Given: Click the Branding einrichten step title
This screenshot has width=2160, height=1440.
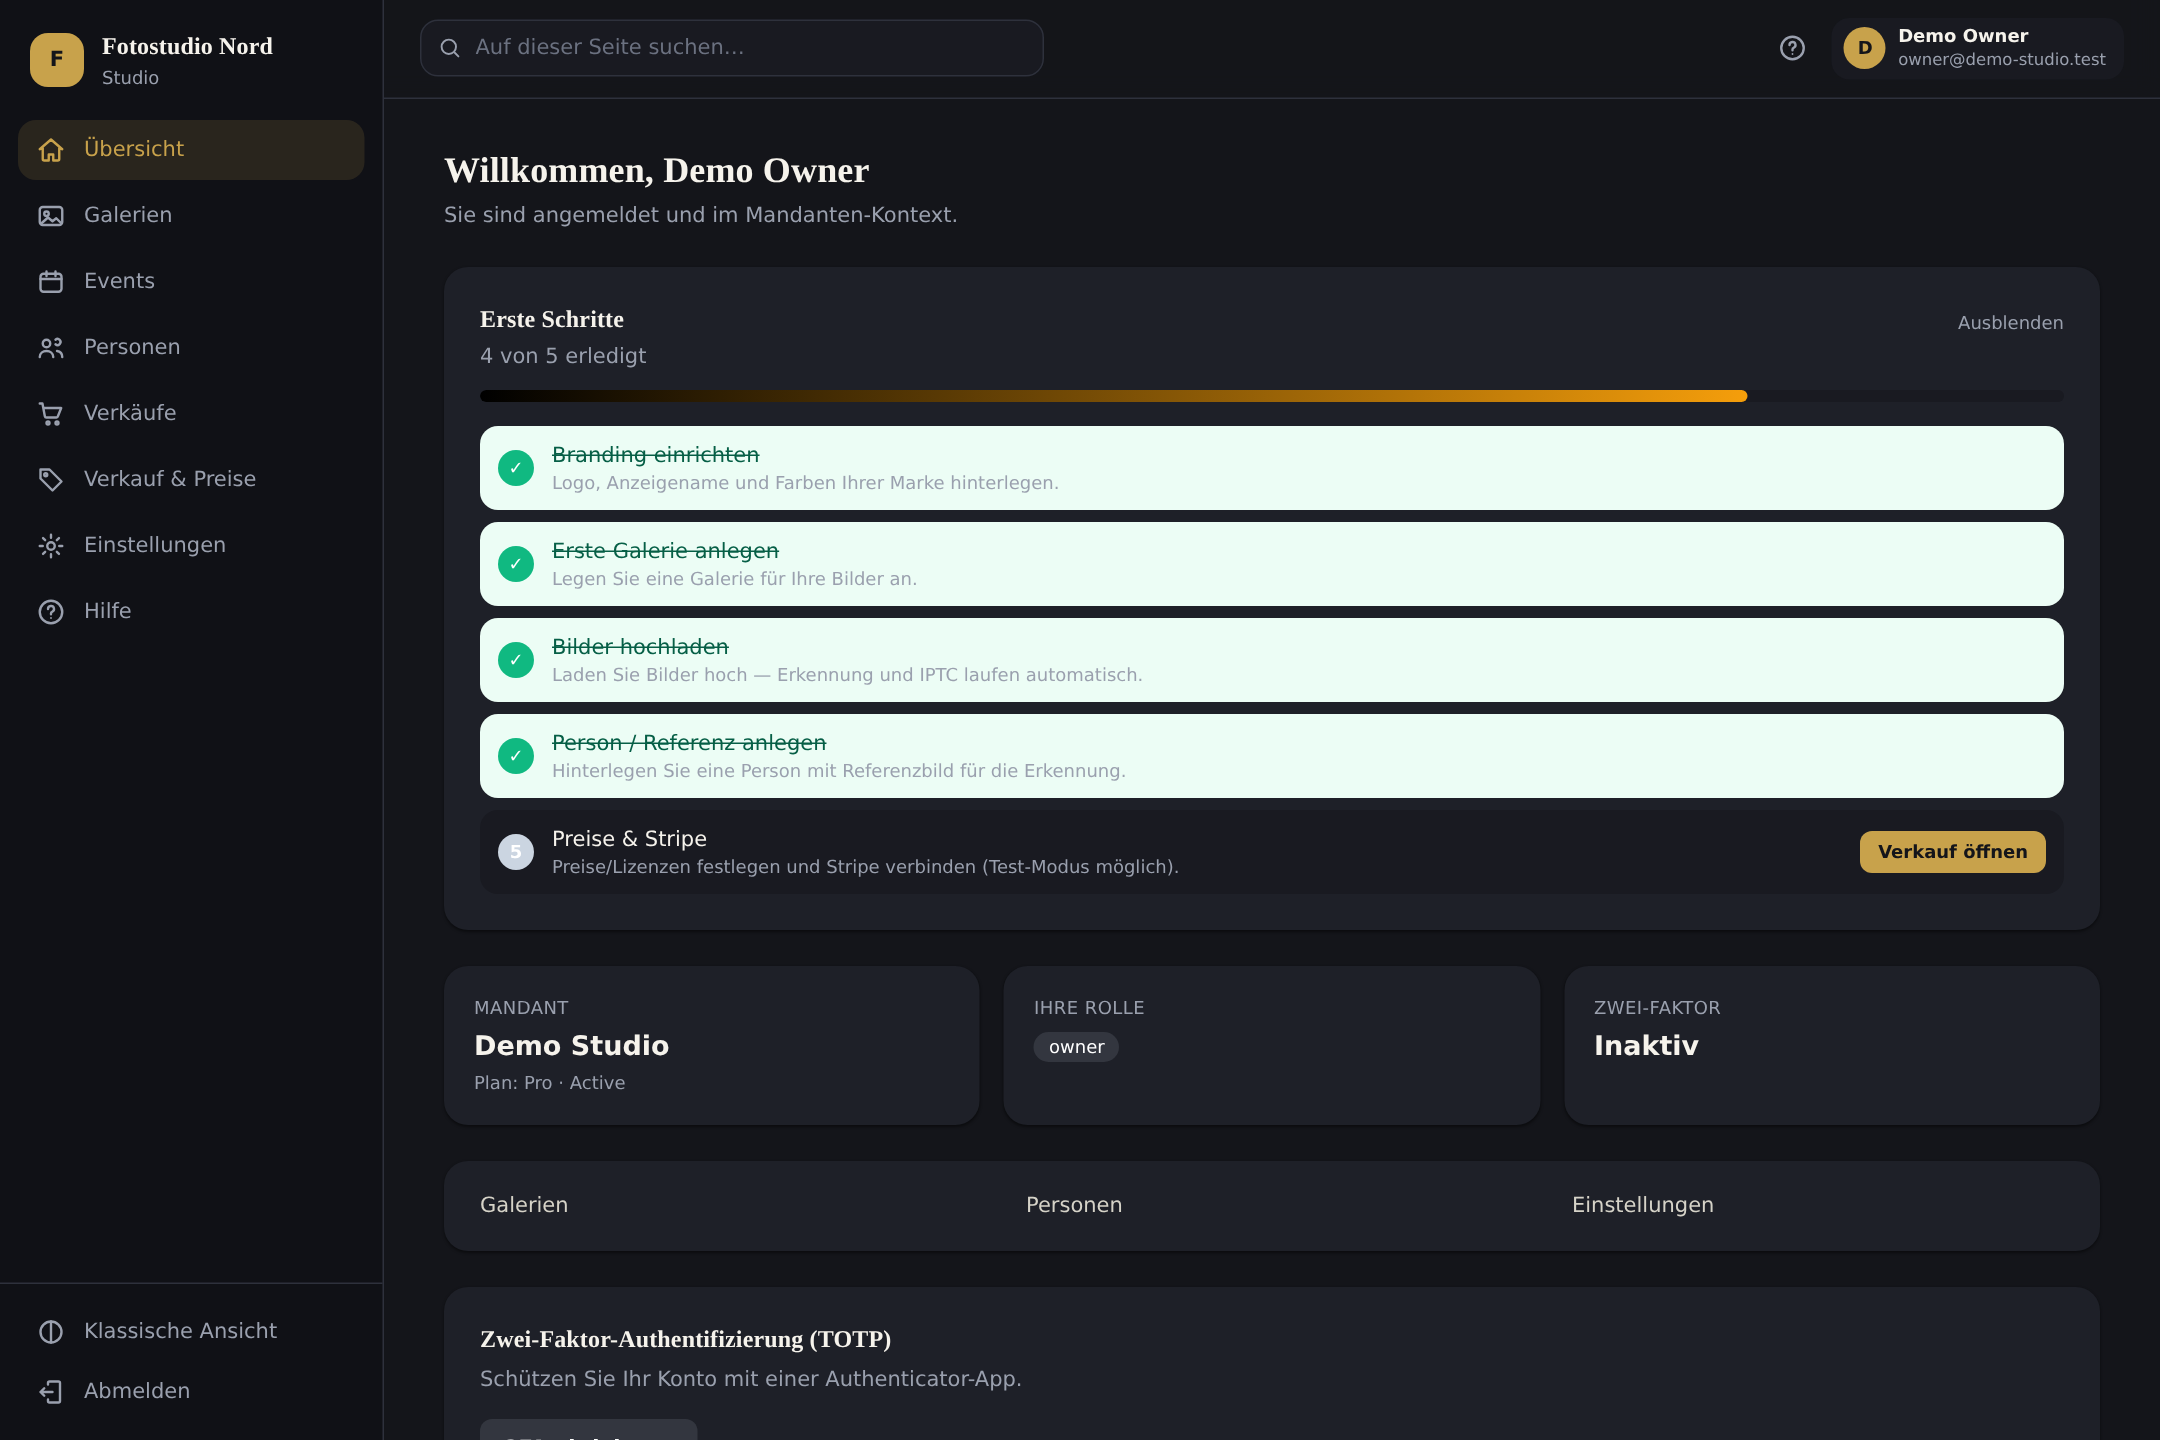Looking at the screenshot, I should coord(655,455).
